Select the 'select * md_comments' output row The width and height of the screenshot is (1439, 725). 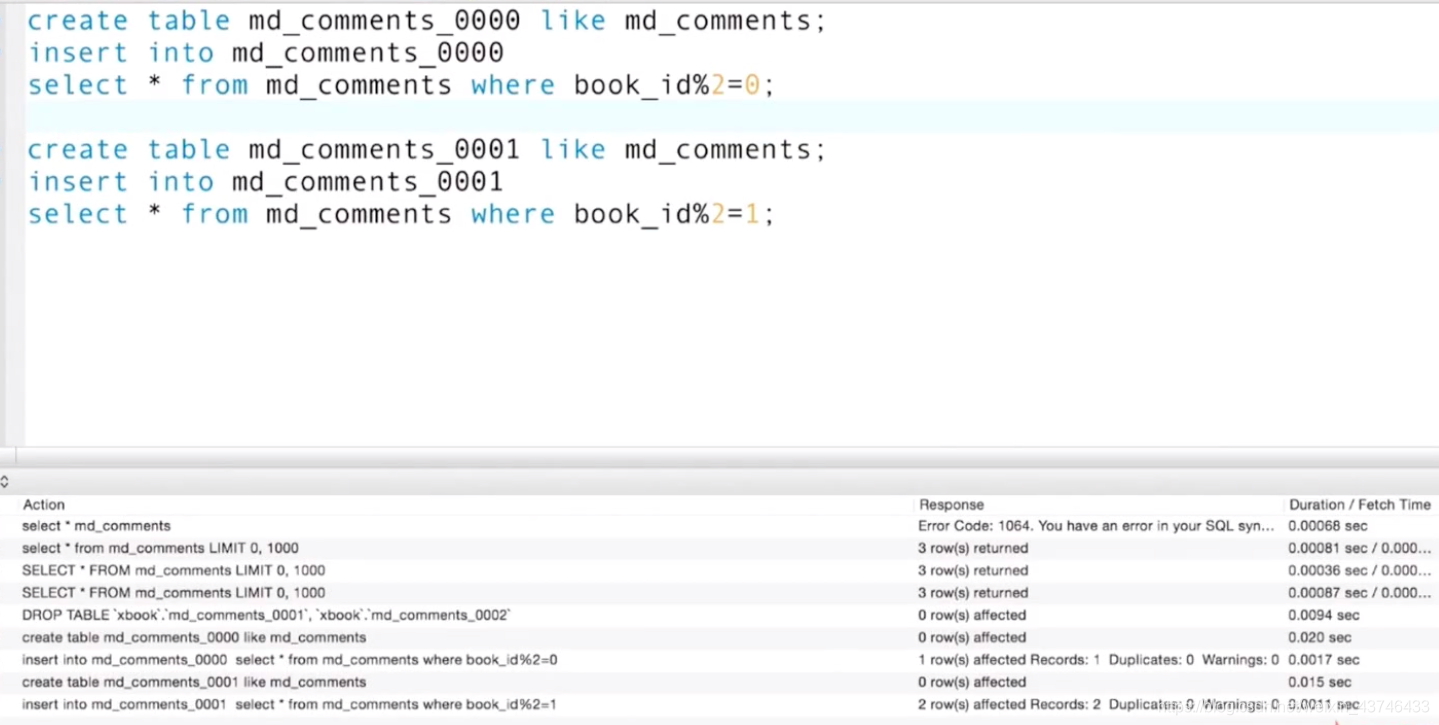[x=97, y=526]
